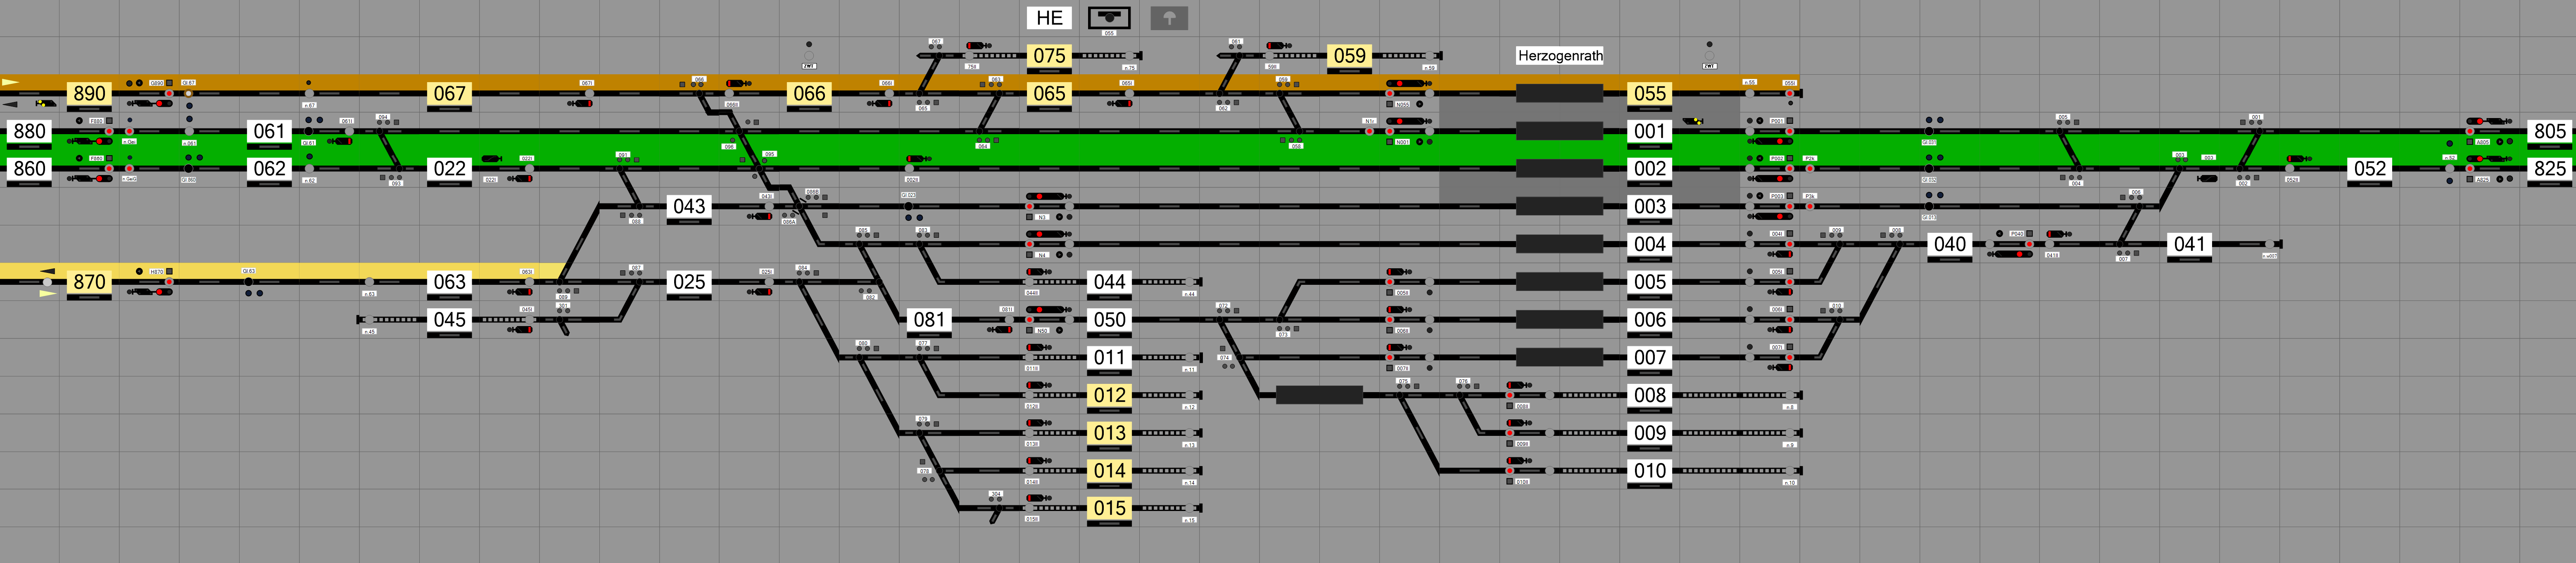The image size is (2576, 563).
Task: Click the dark block left of track 008
Action: pos(1319,395)
